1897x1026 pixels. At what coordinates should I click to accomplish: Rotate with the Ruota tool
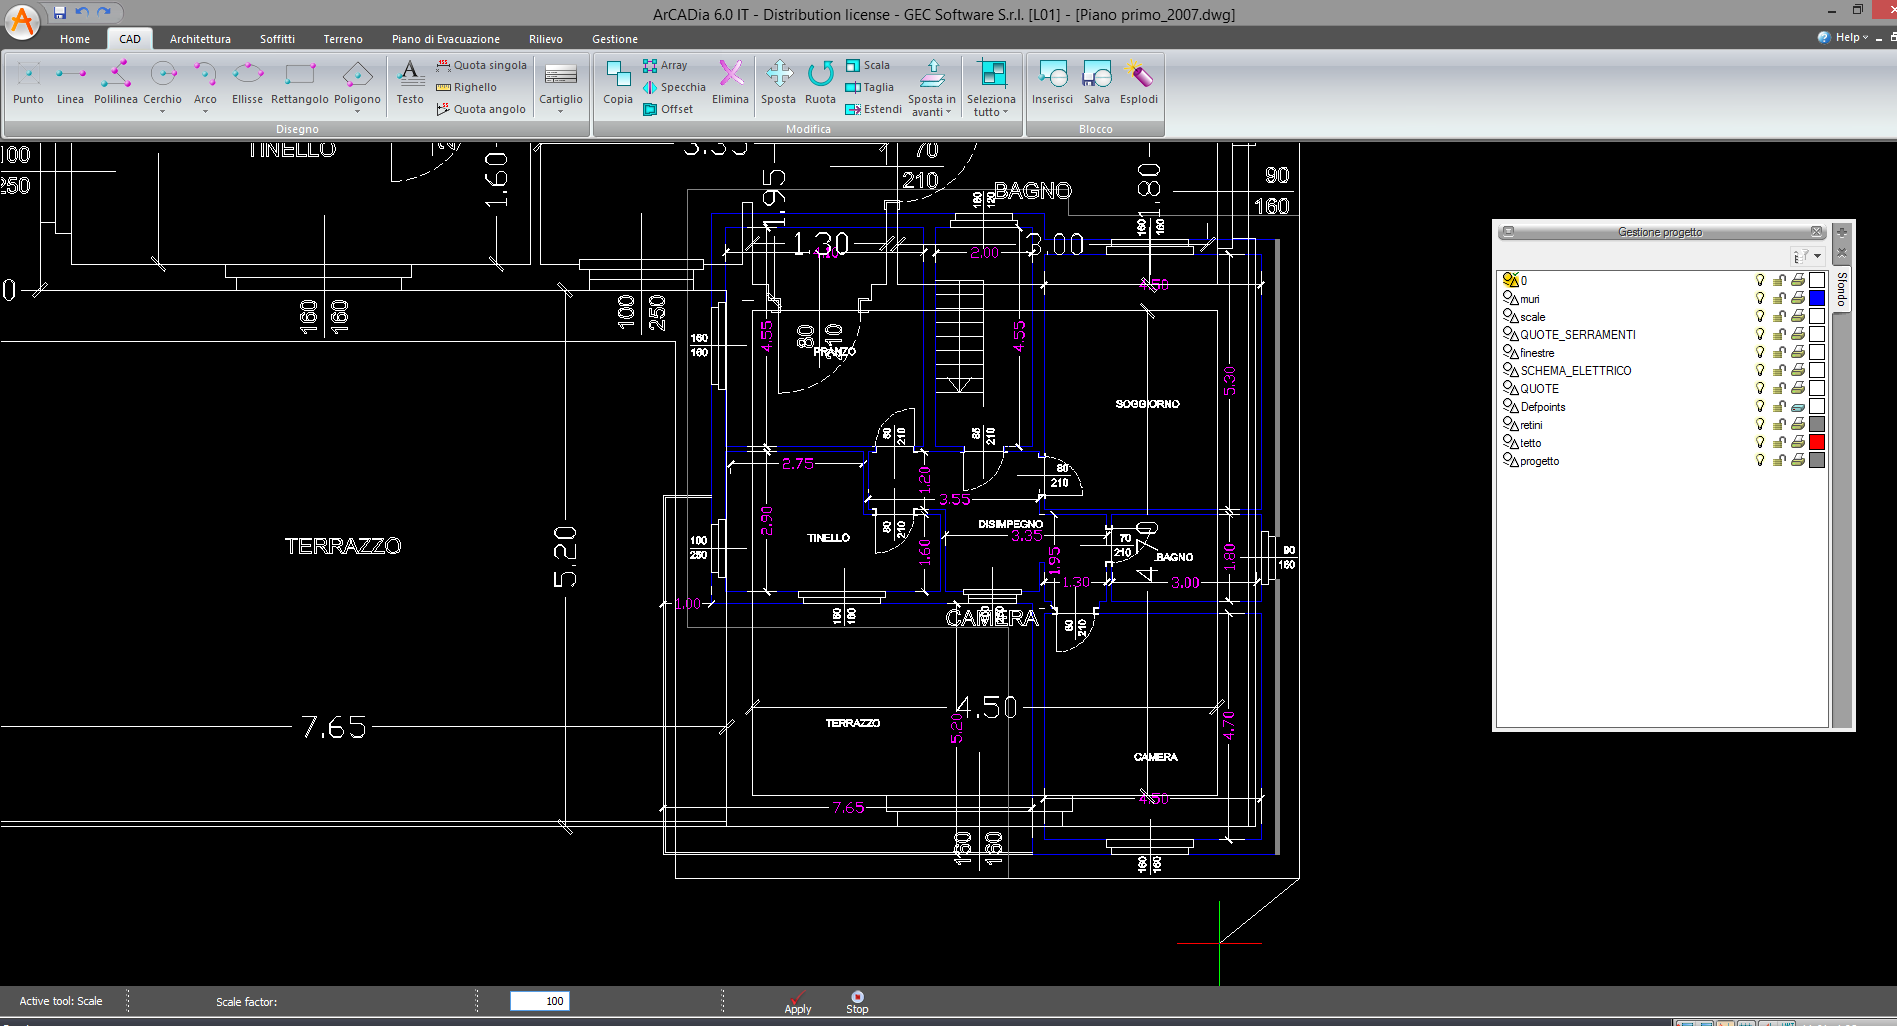[x=820, y=82]
